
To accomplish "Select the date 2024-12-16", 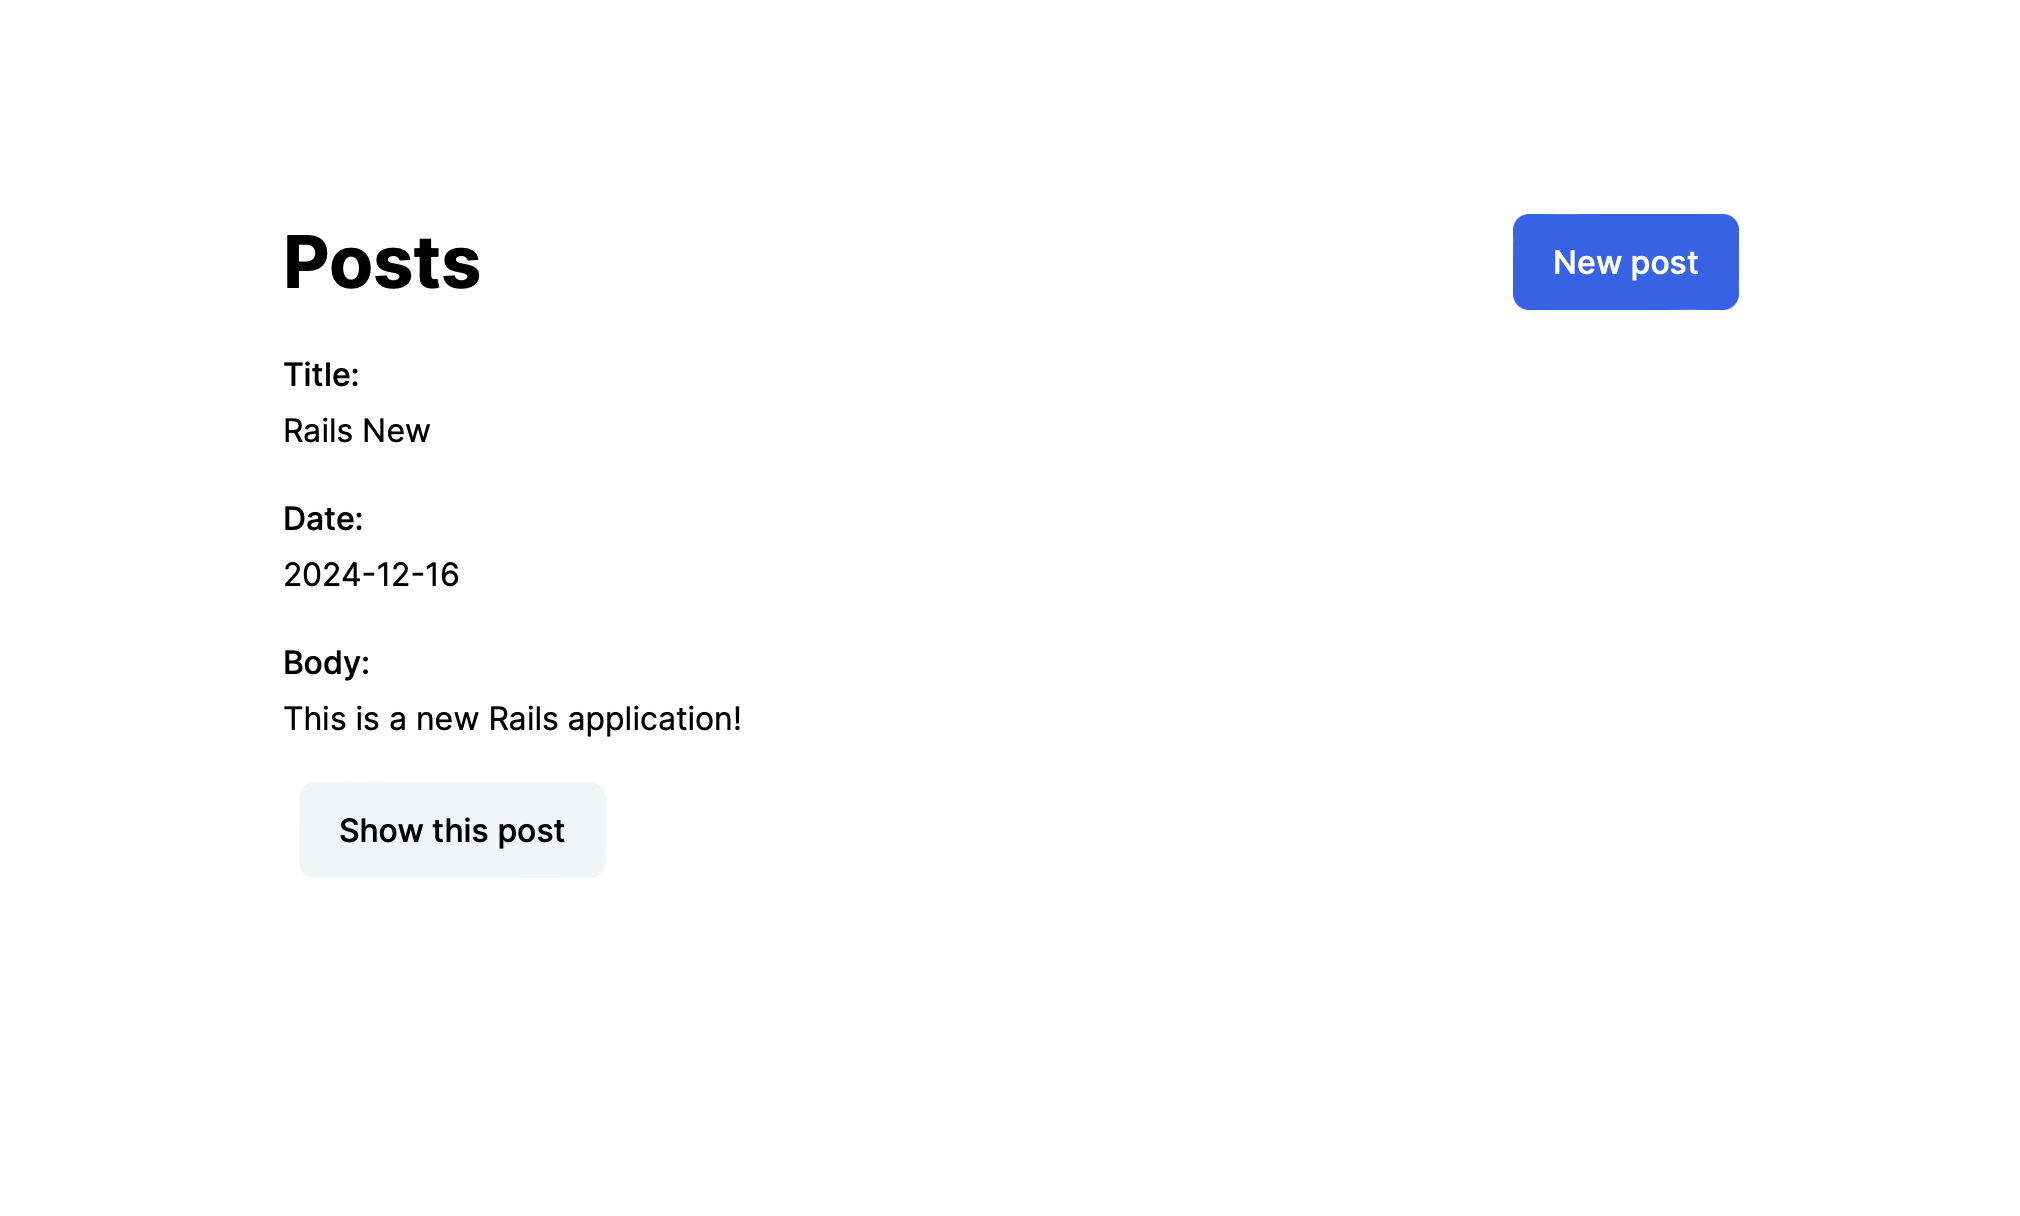I will (371, 574).
